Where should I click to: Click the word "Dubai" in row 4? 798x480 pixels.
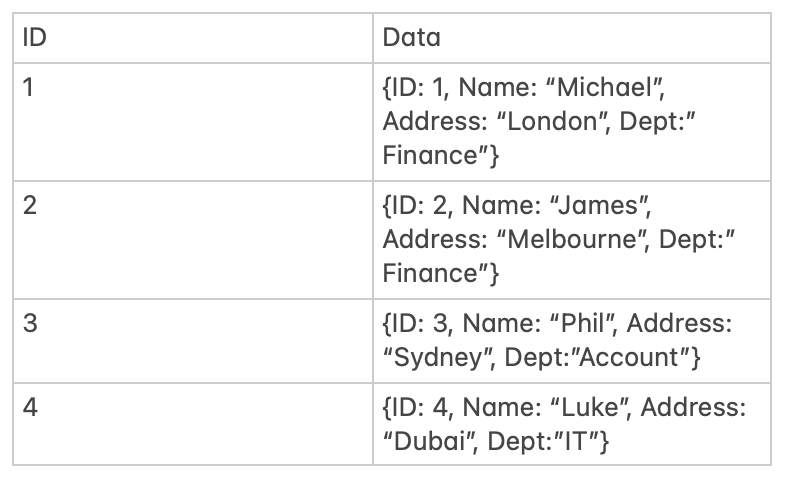coord(430,442)
